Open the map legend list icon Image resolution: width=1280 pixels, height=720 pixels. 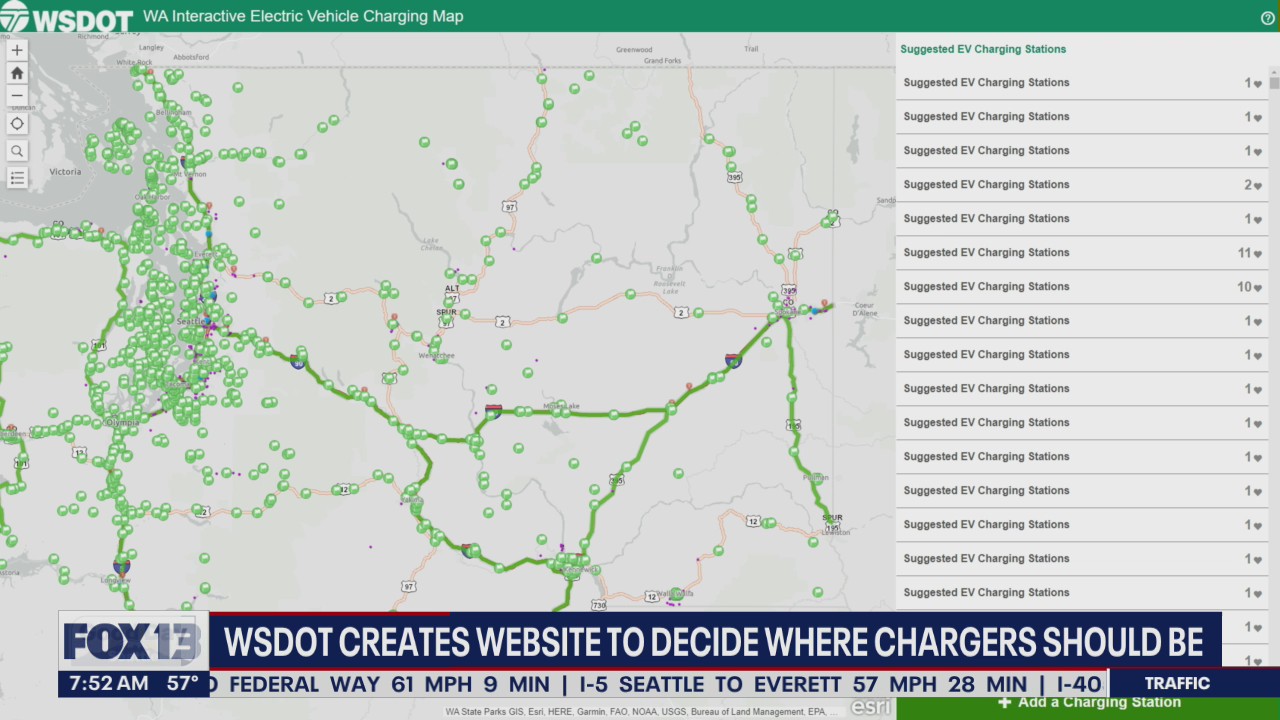pos(17,178)
